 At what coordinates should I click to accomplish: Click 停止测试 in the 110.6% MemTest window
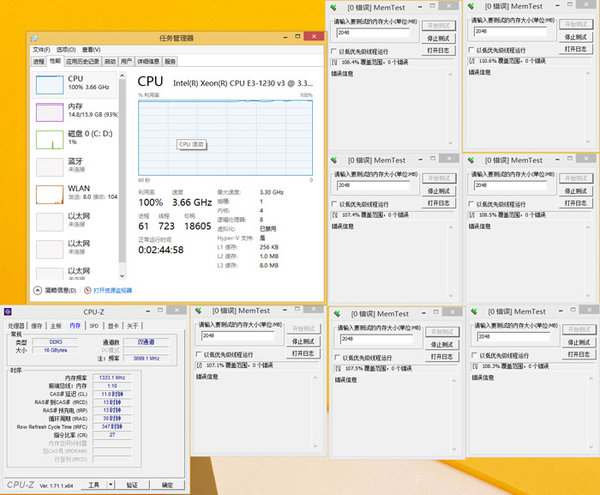point(576,37)
